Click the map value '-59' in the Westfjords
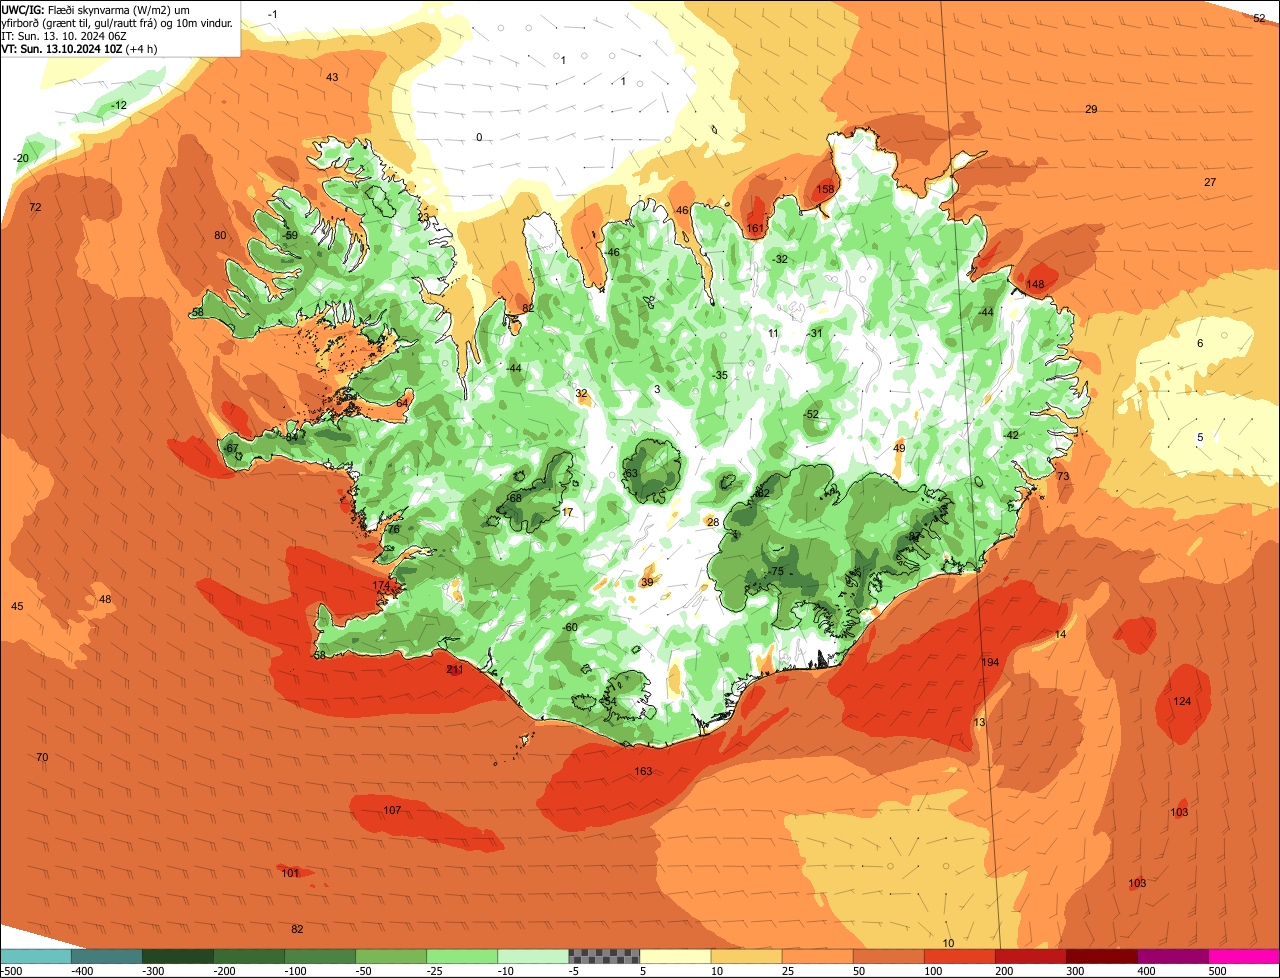1280x978 pixels. click(x=290, y=235)
